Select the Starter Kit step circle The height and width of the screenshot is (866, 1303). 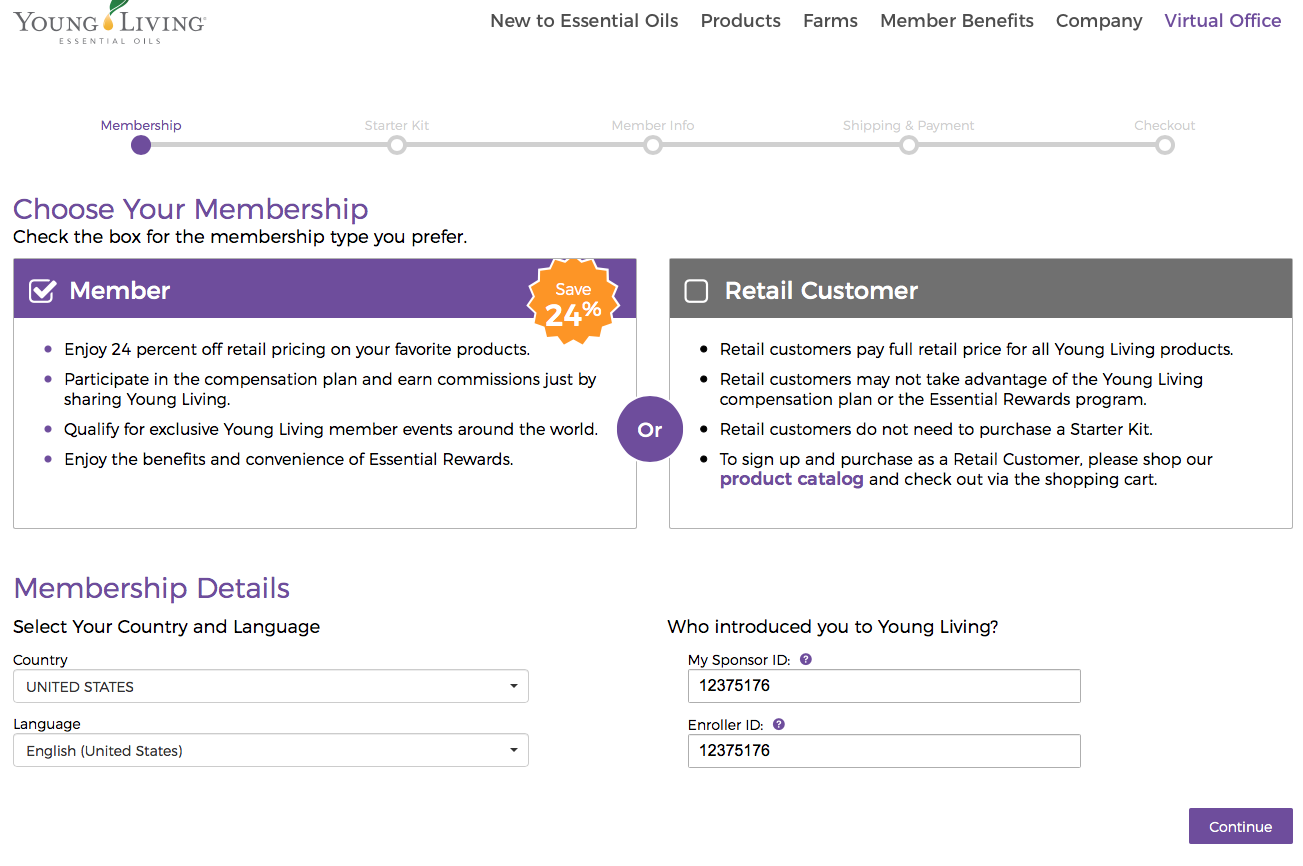pos(397,145)
